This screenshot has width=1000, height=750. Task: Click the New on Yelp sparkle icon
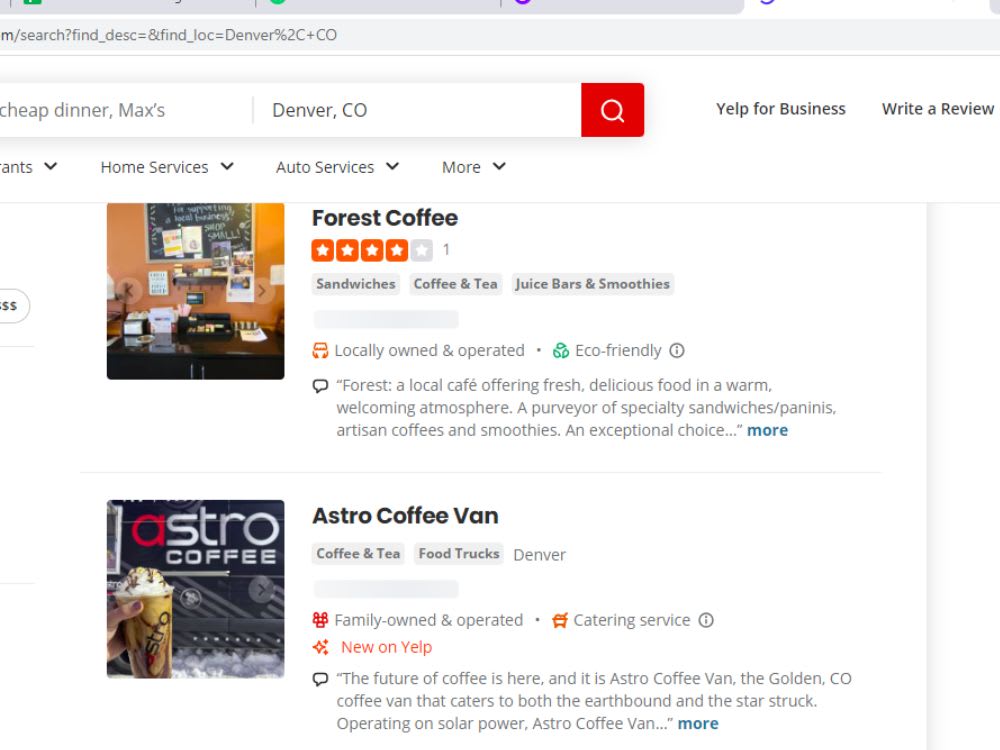pyautogui.click(x=320, y=647)
